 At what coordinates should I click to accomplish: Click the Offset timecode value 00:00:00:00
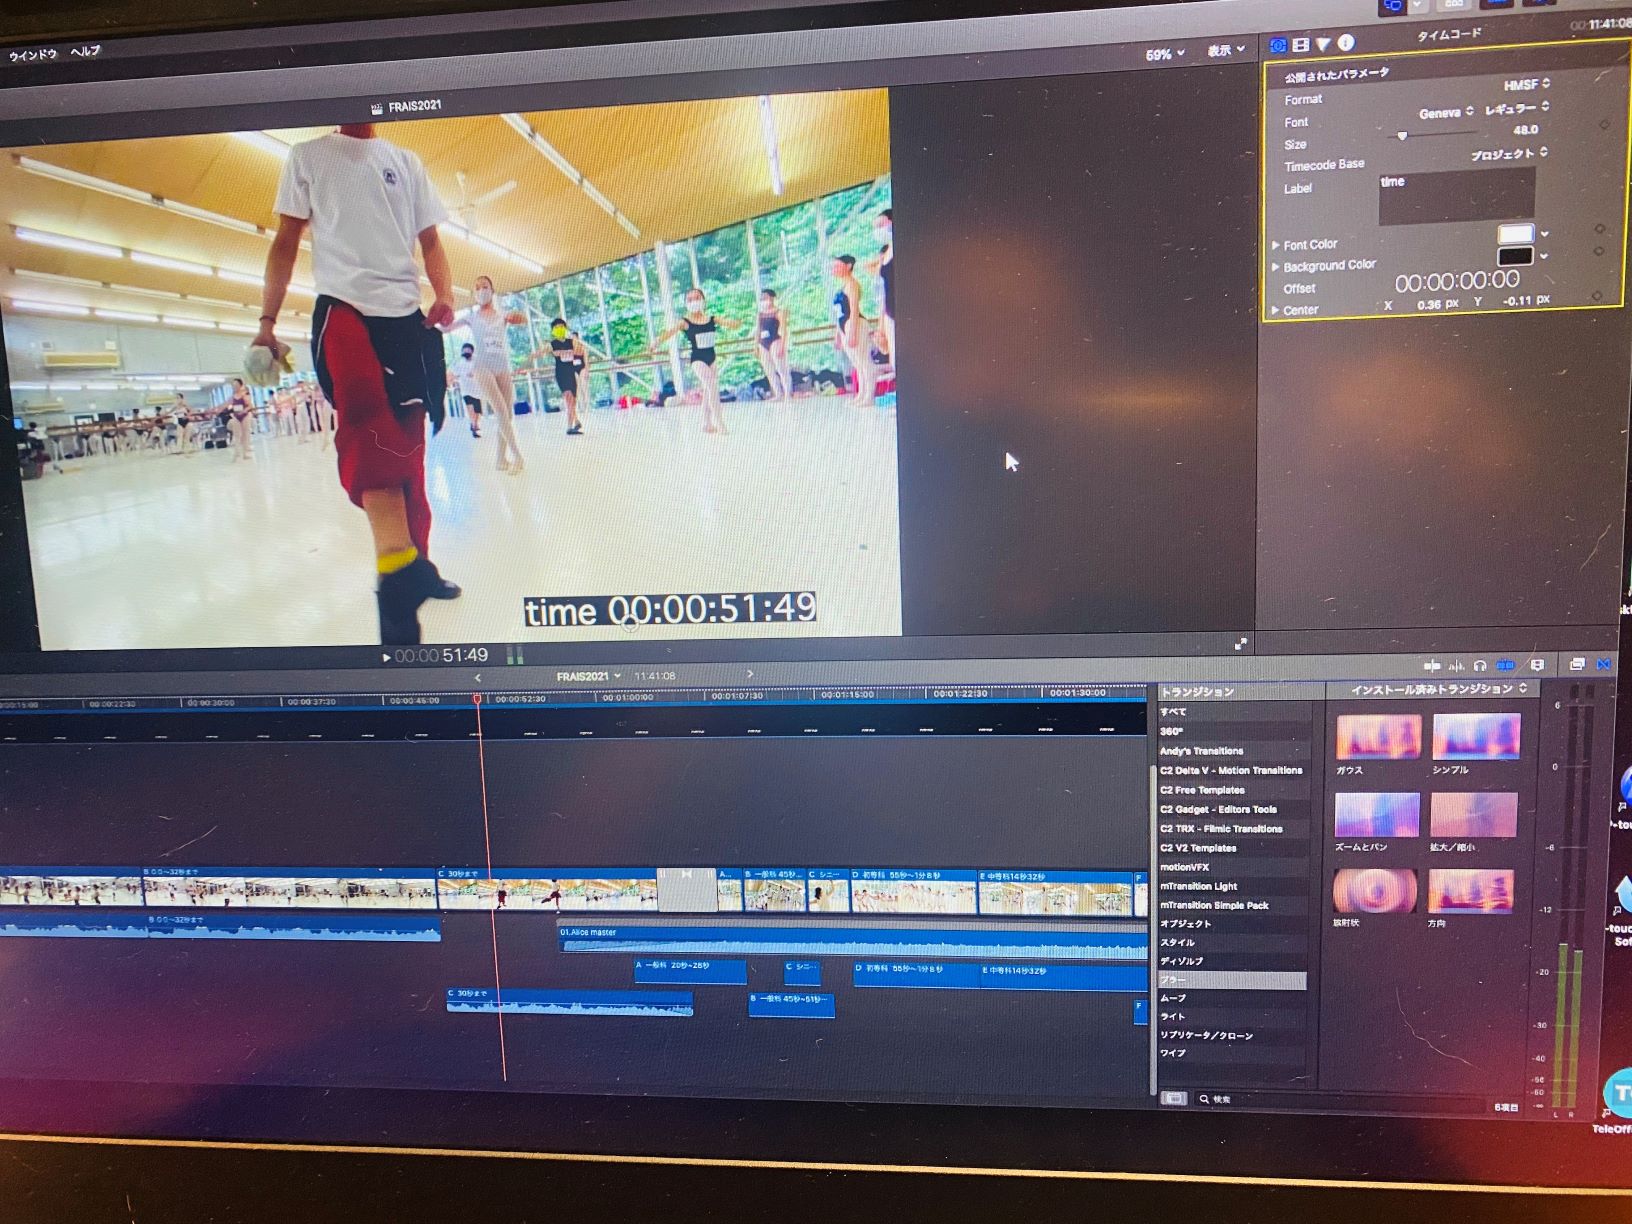(1457, 283)
